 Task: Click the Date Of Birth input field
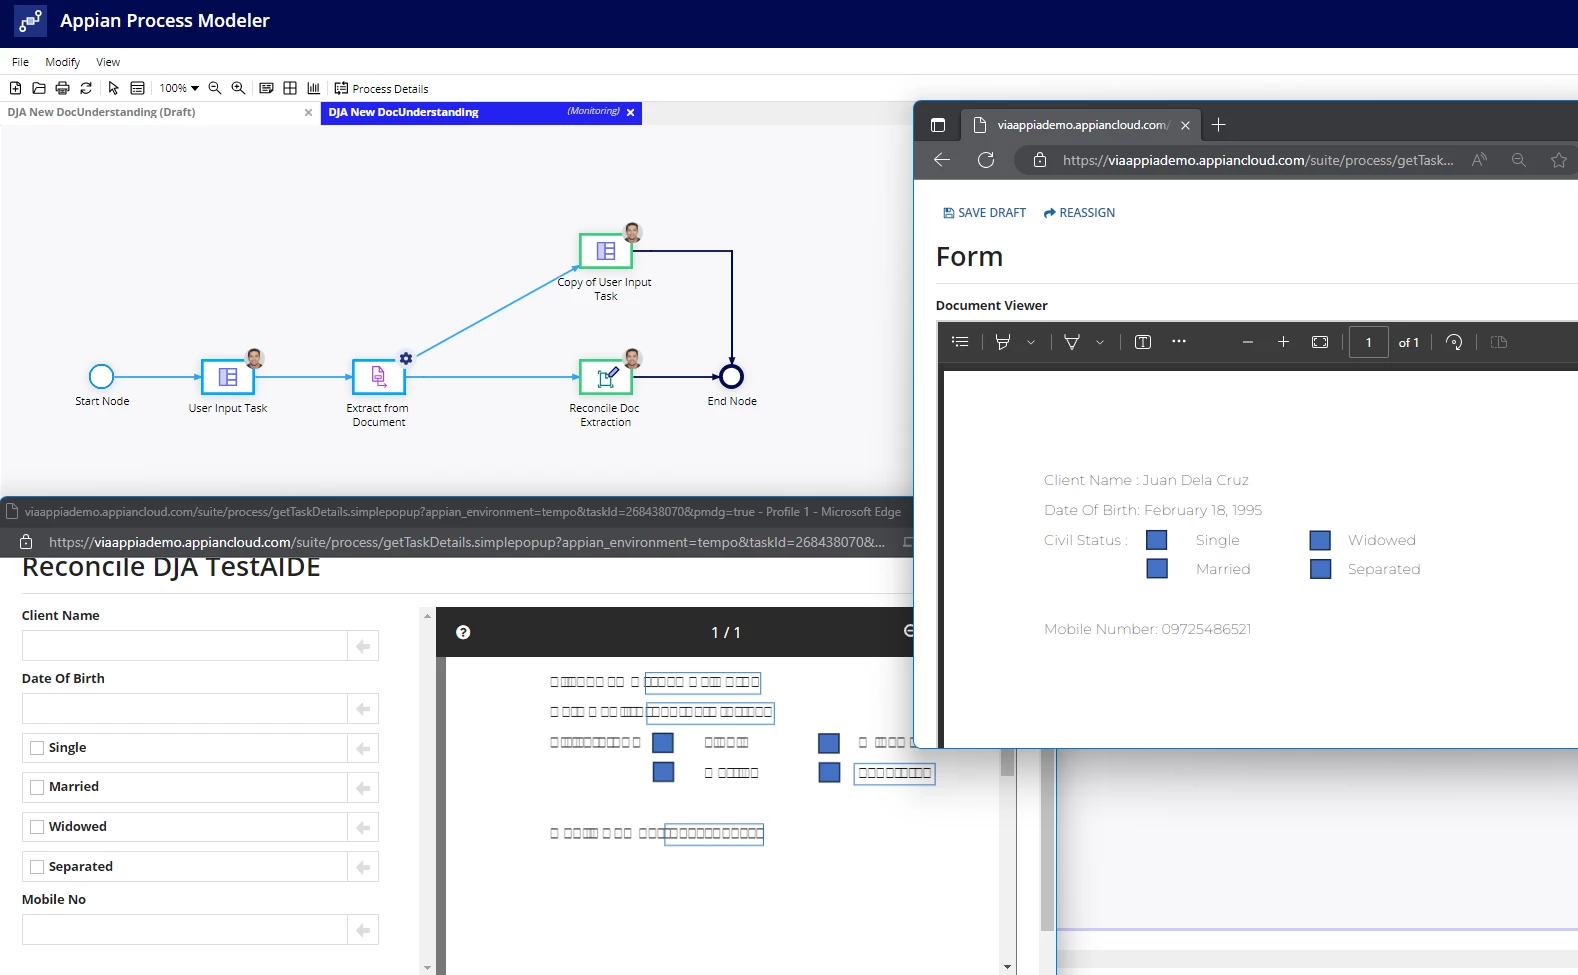(185, 709)
